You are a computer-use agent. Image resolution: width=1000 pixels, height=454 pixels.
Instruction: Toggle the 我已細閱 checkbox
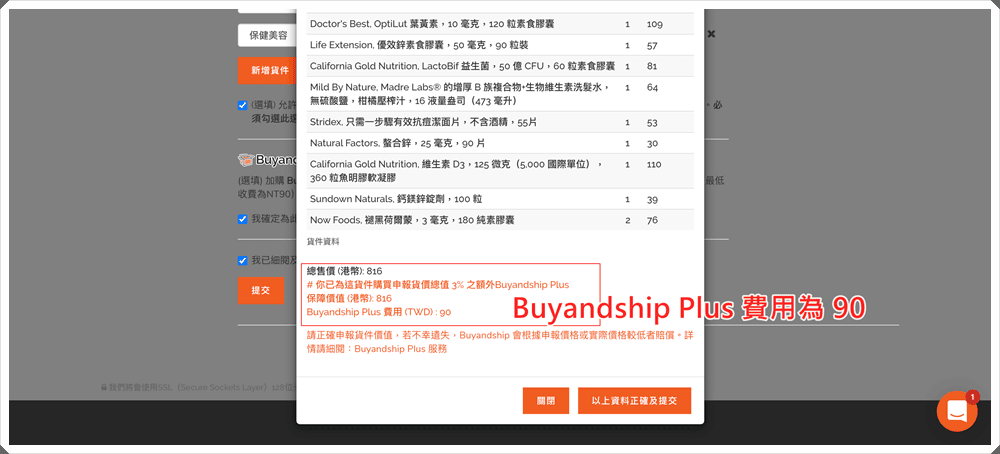pyautogui.click(x=243, y=260)
